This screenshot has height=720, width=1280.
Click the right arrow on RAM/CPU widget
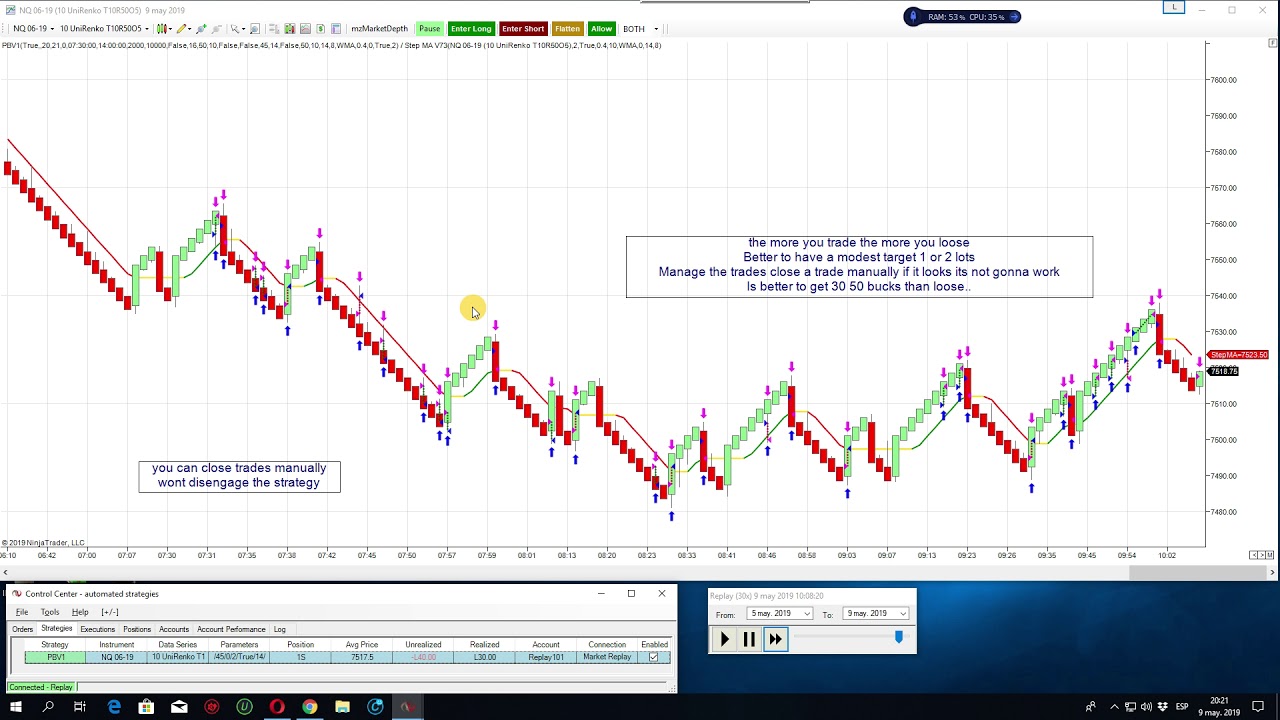pyautogui.click(x=1013, y=16)
